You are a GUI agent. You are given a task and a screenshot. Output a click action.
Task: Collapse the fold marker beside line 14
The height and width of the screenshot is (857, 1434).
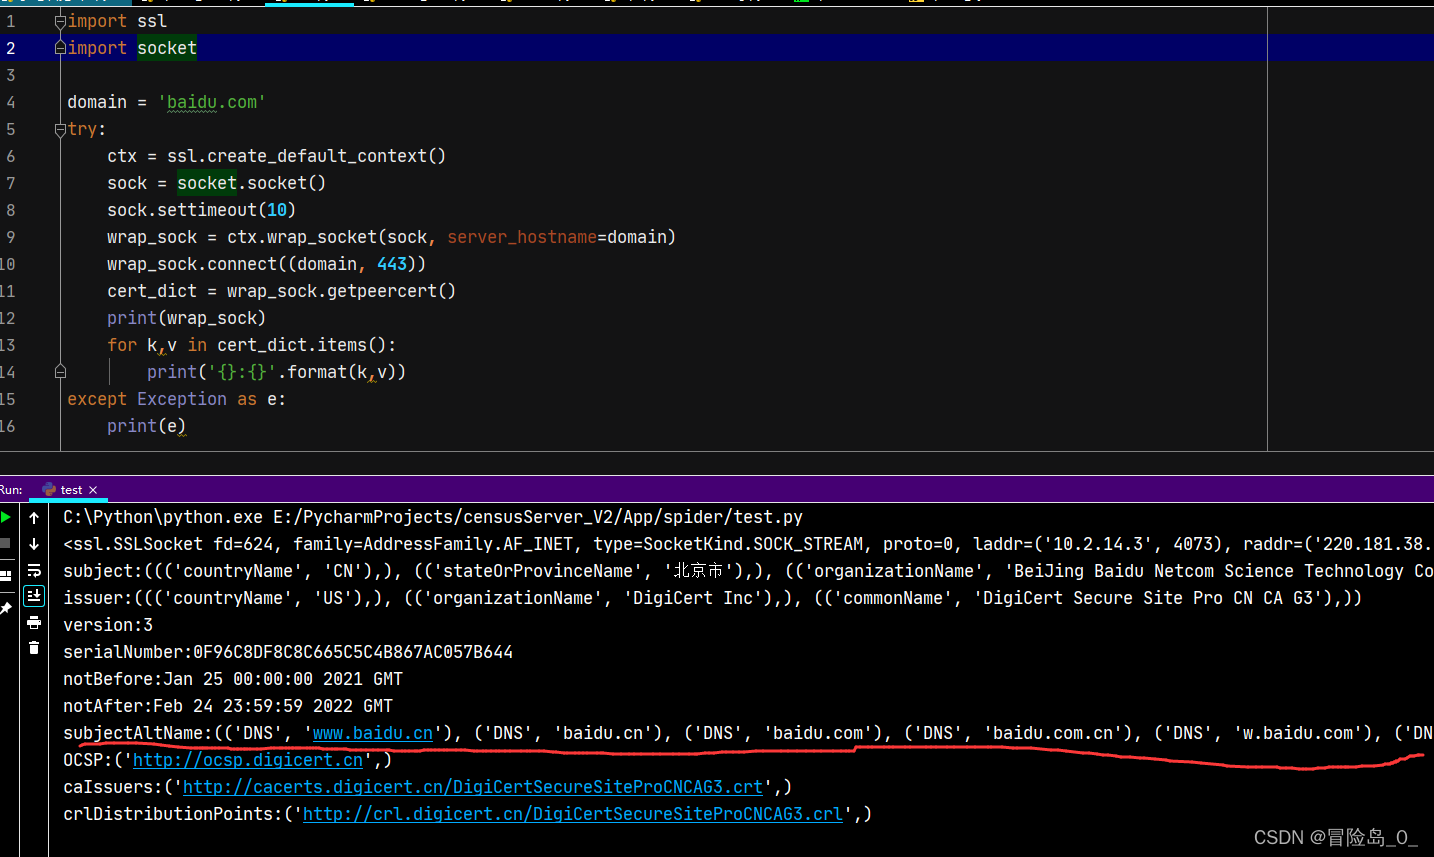pos(59,371)
